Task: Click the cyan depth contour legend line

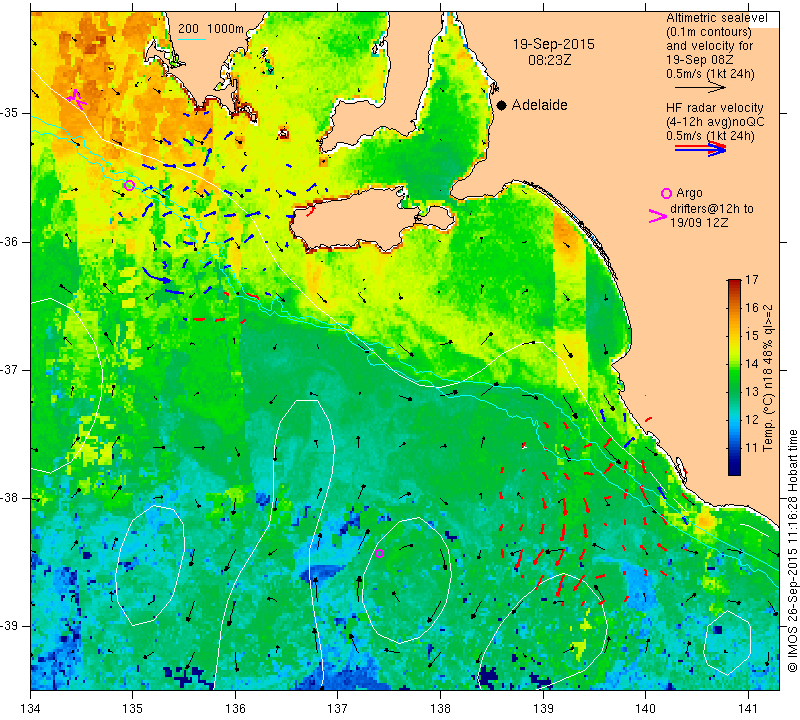Action: pyautogui.click(x=192, y=39)
